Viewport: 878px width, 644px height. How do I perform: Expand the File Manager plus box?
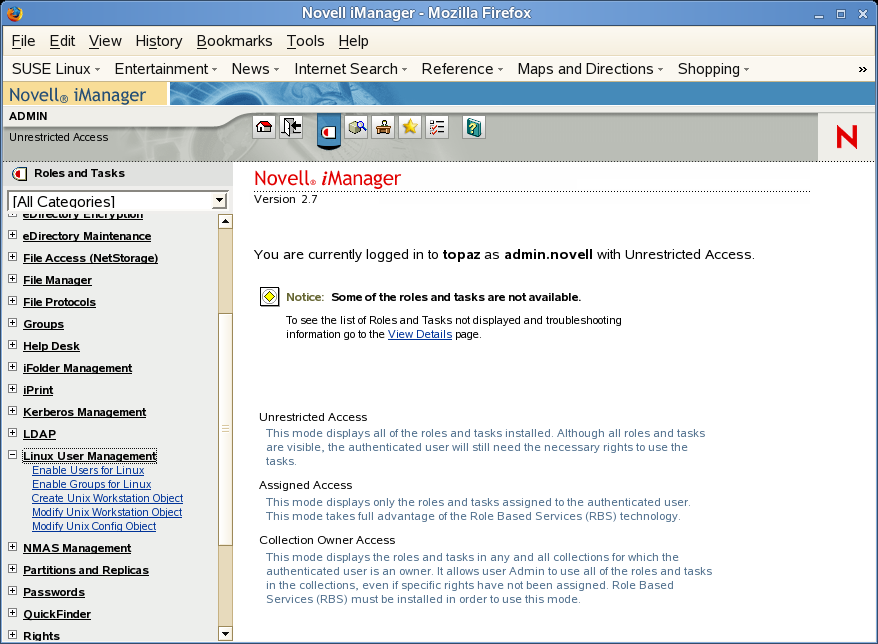12,279
